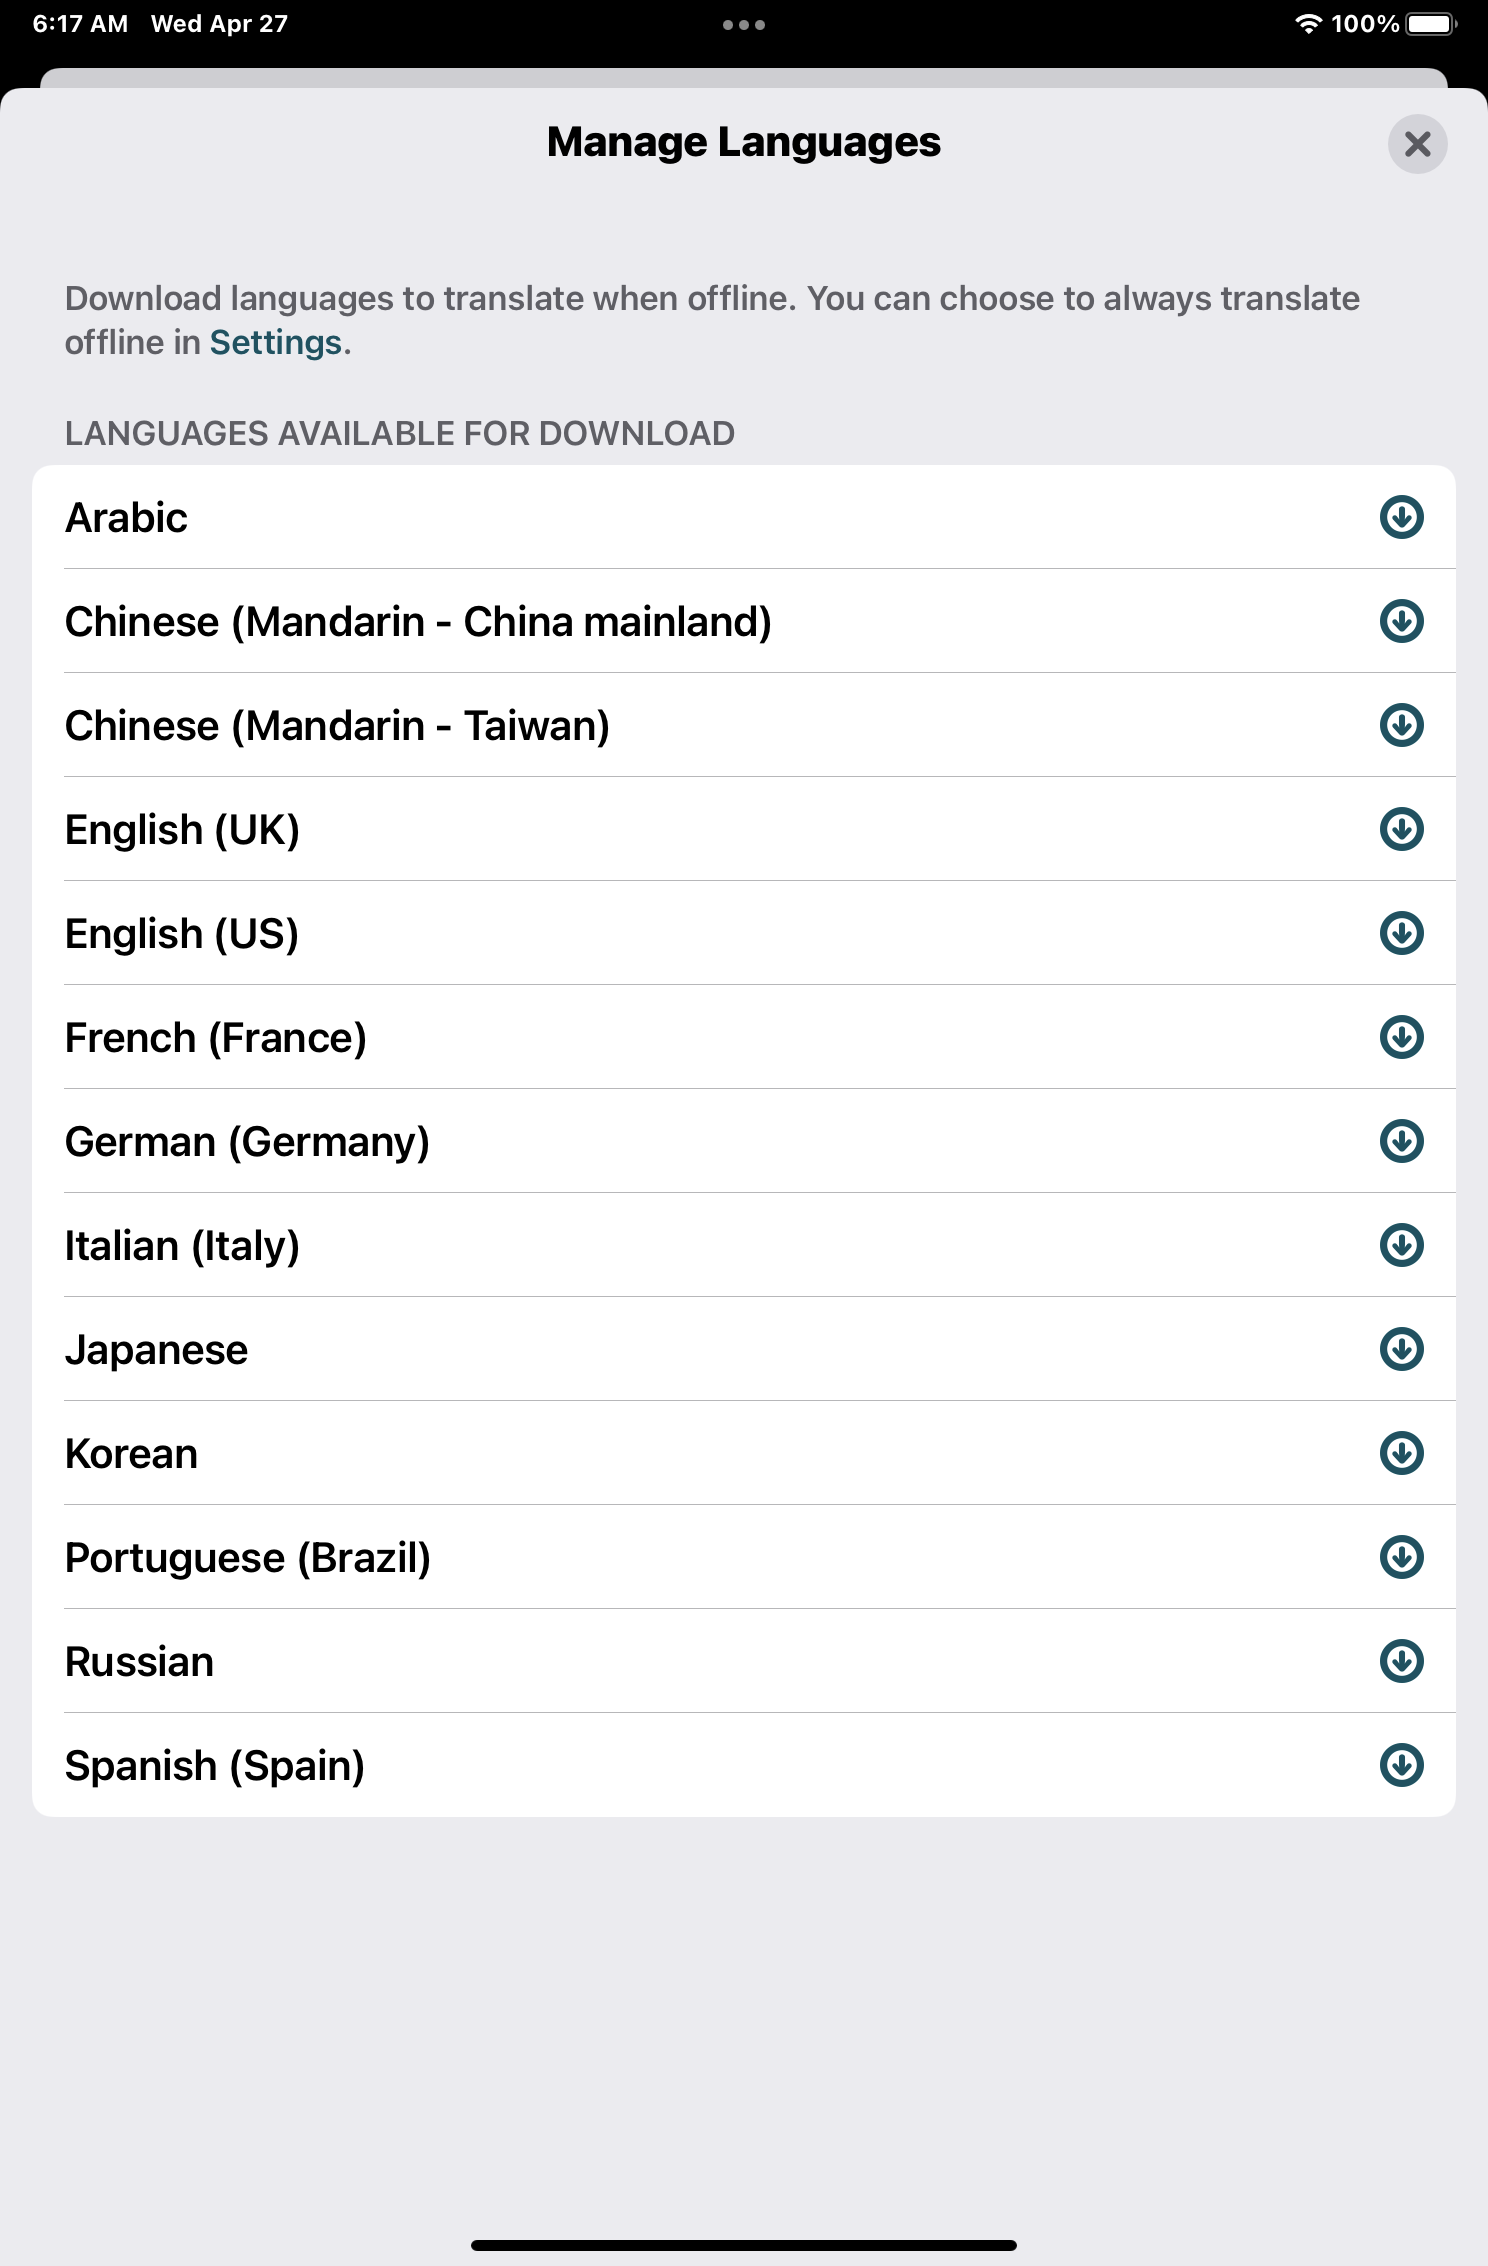Download the English (US) language
The image size is (1488, 2266).
(1401, 934)
